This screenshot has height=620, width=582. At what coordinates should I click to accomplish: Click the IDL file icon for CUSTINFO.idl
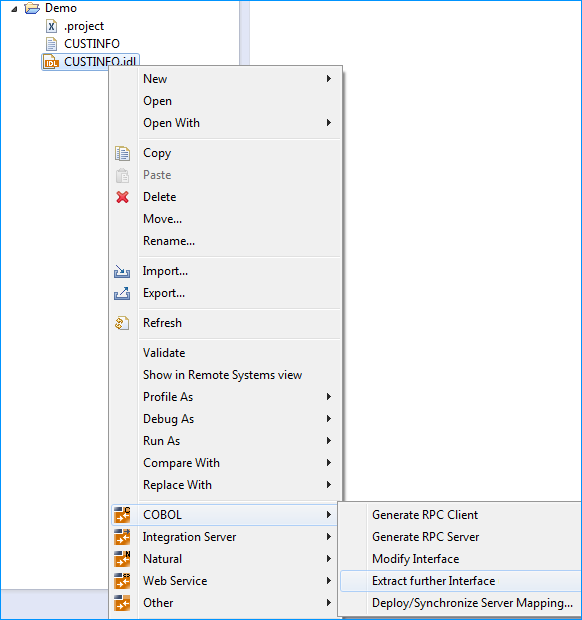tap(51, 62)
